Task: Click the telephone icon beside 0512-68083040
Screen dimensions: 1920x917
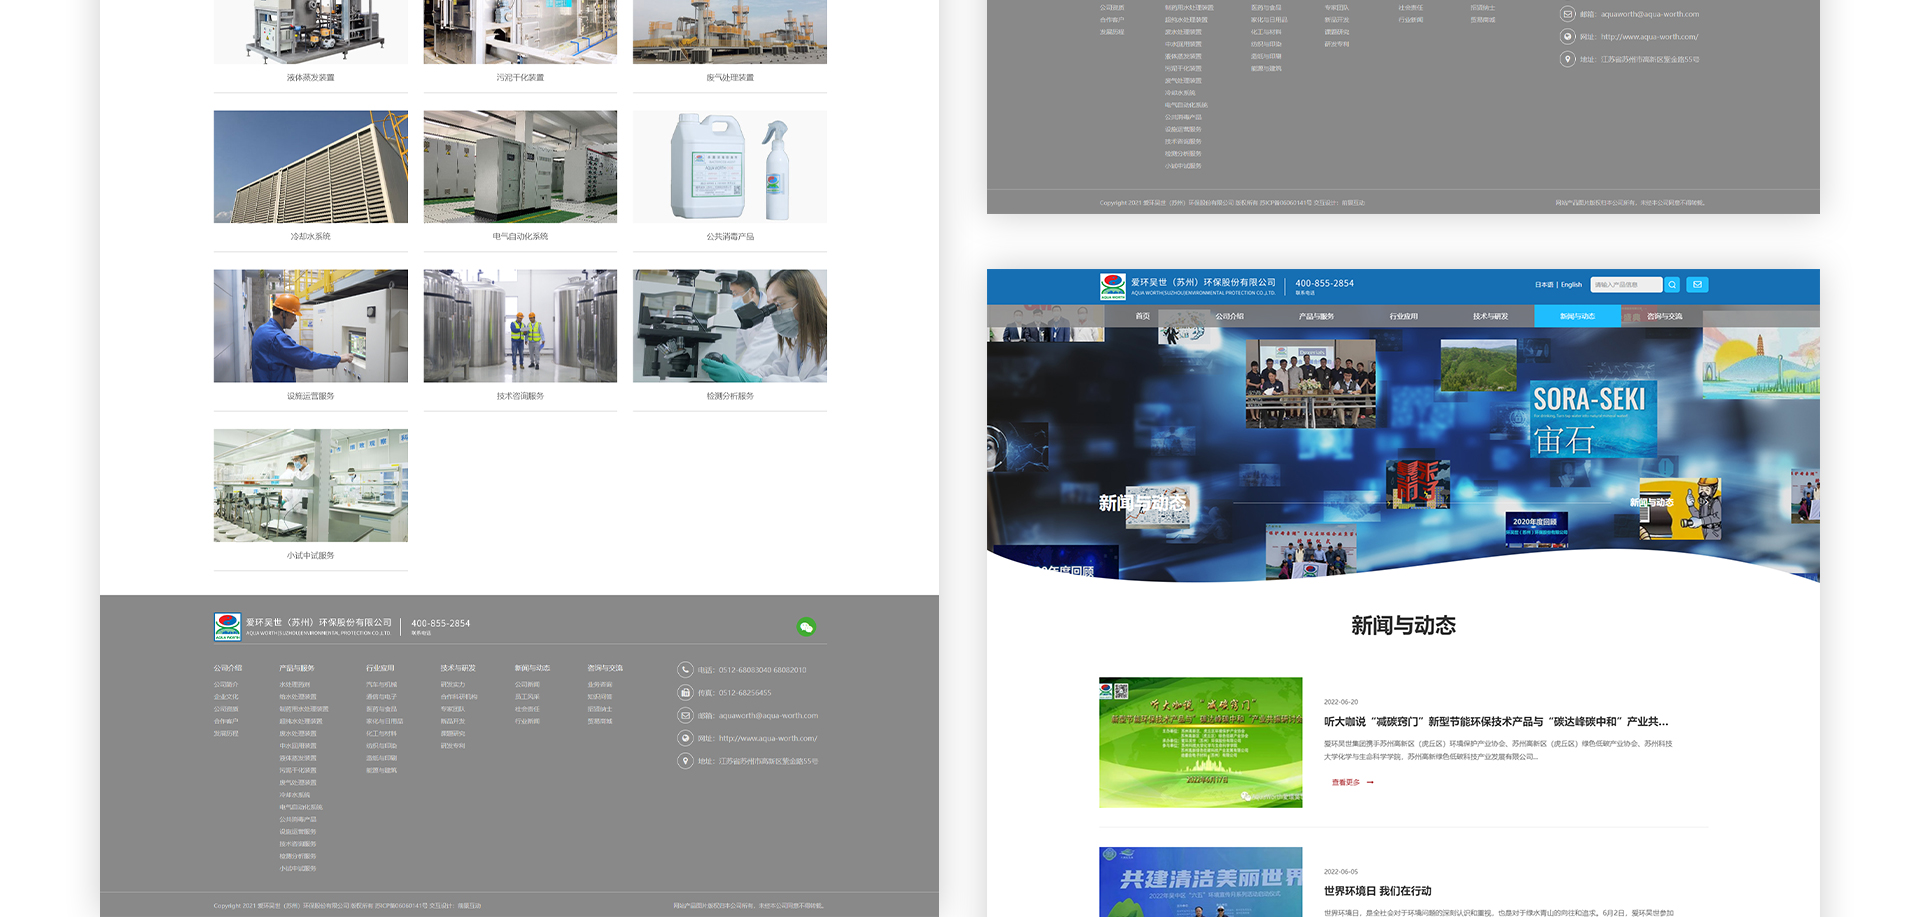Action: point(685,670)
